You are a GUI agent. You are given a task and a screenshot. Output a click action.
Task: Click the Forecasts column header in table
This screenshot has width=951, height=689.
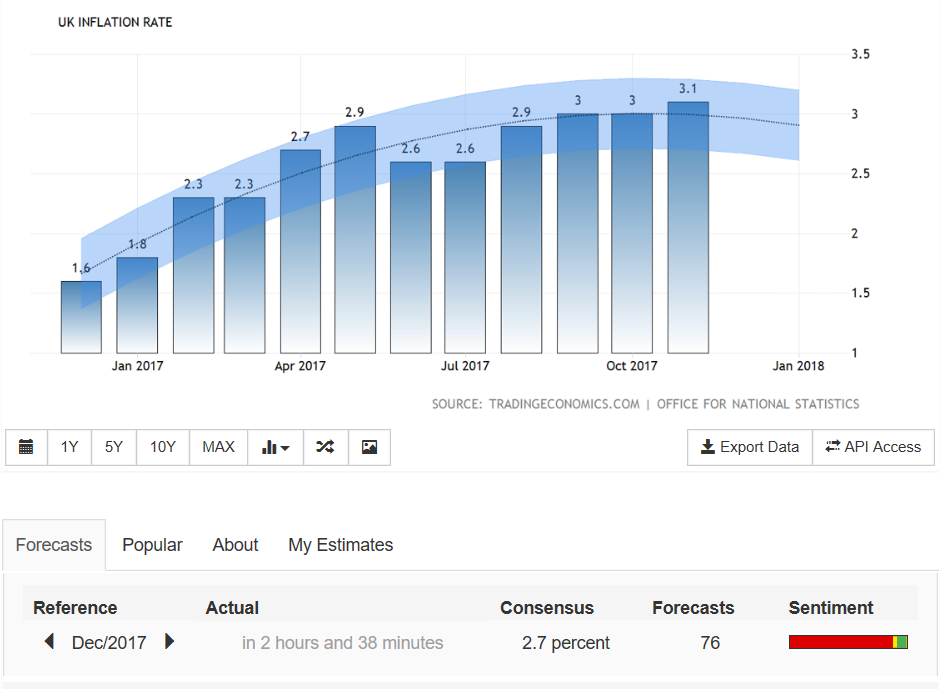coord(693,608)
